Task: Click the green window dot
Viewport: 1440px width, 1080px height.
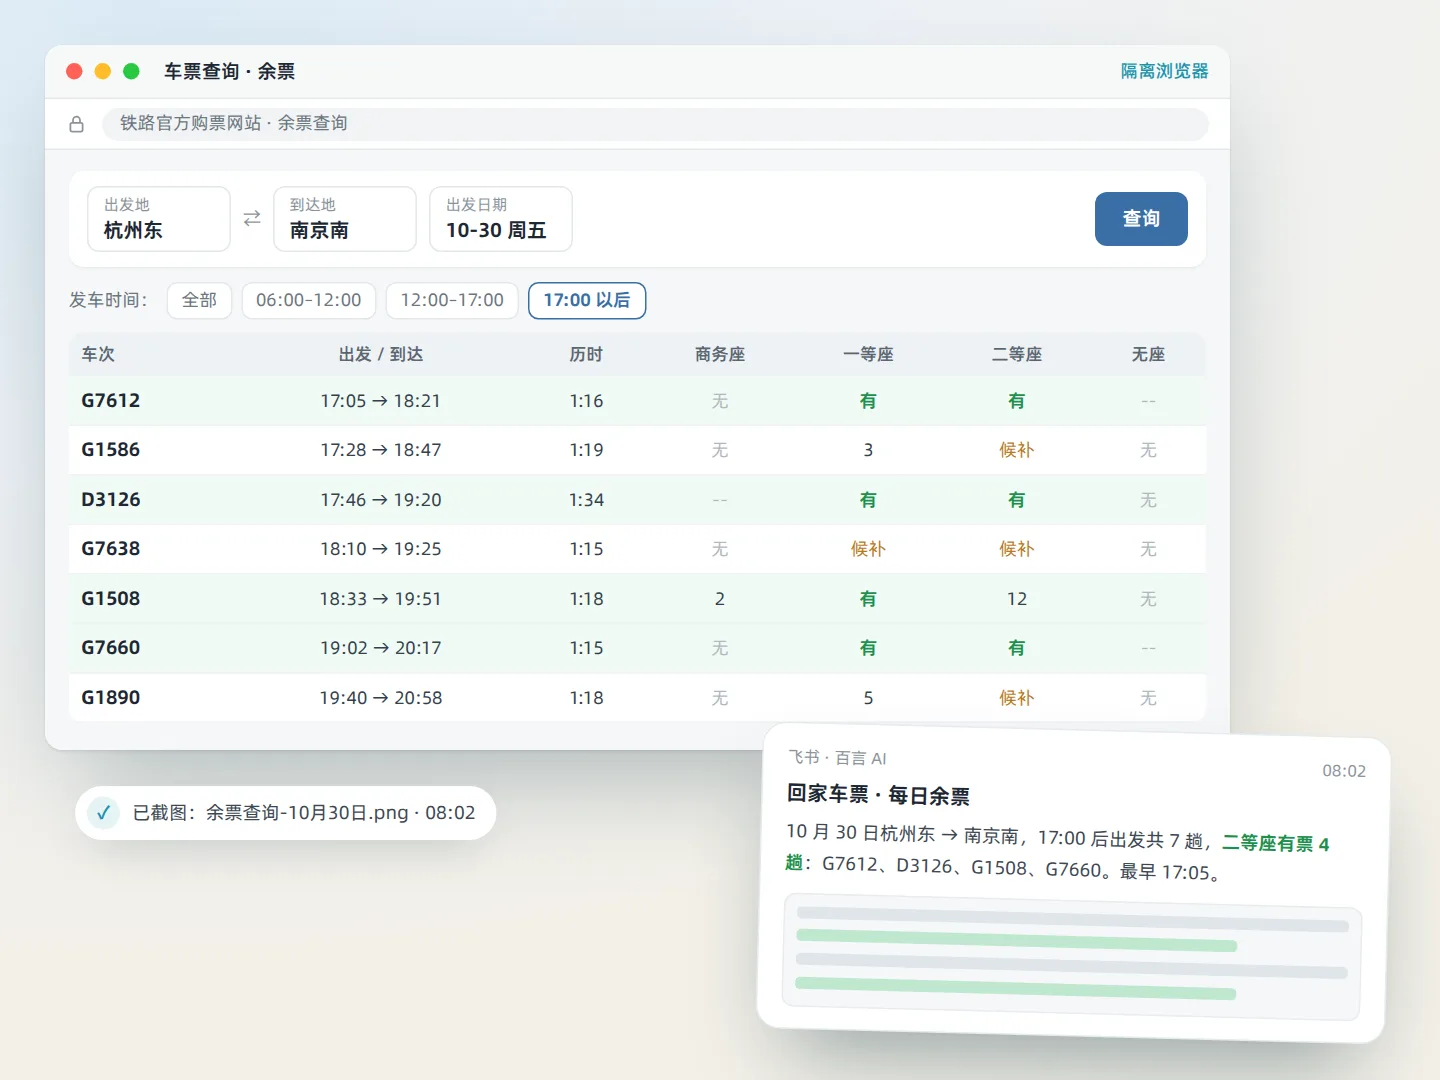Action: click(131, 71)
